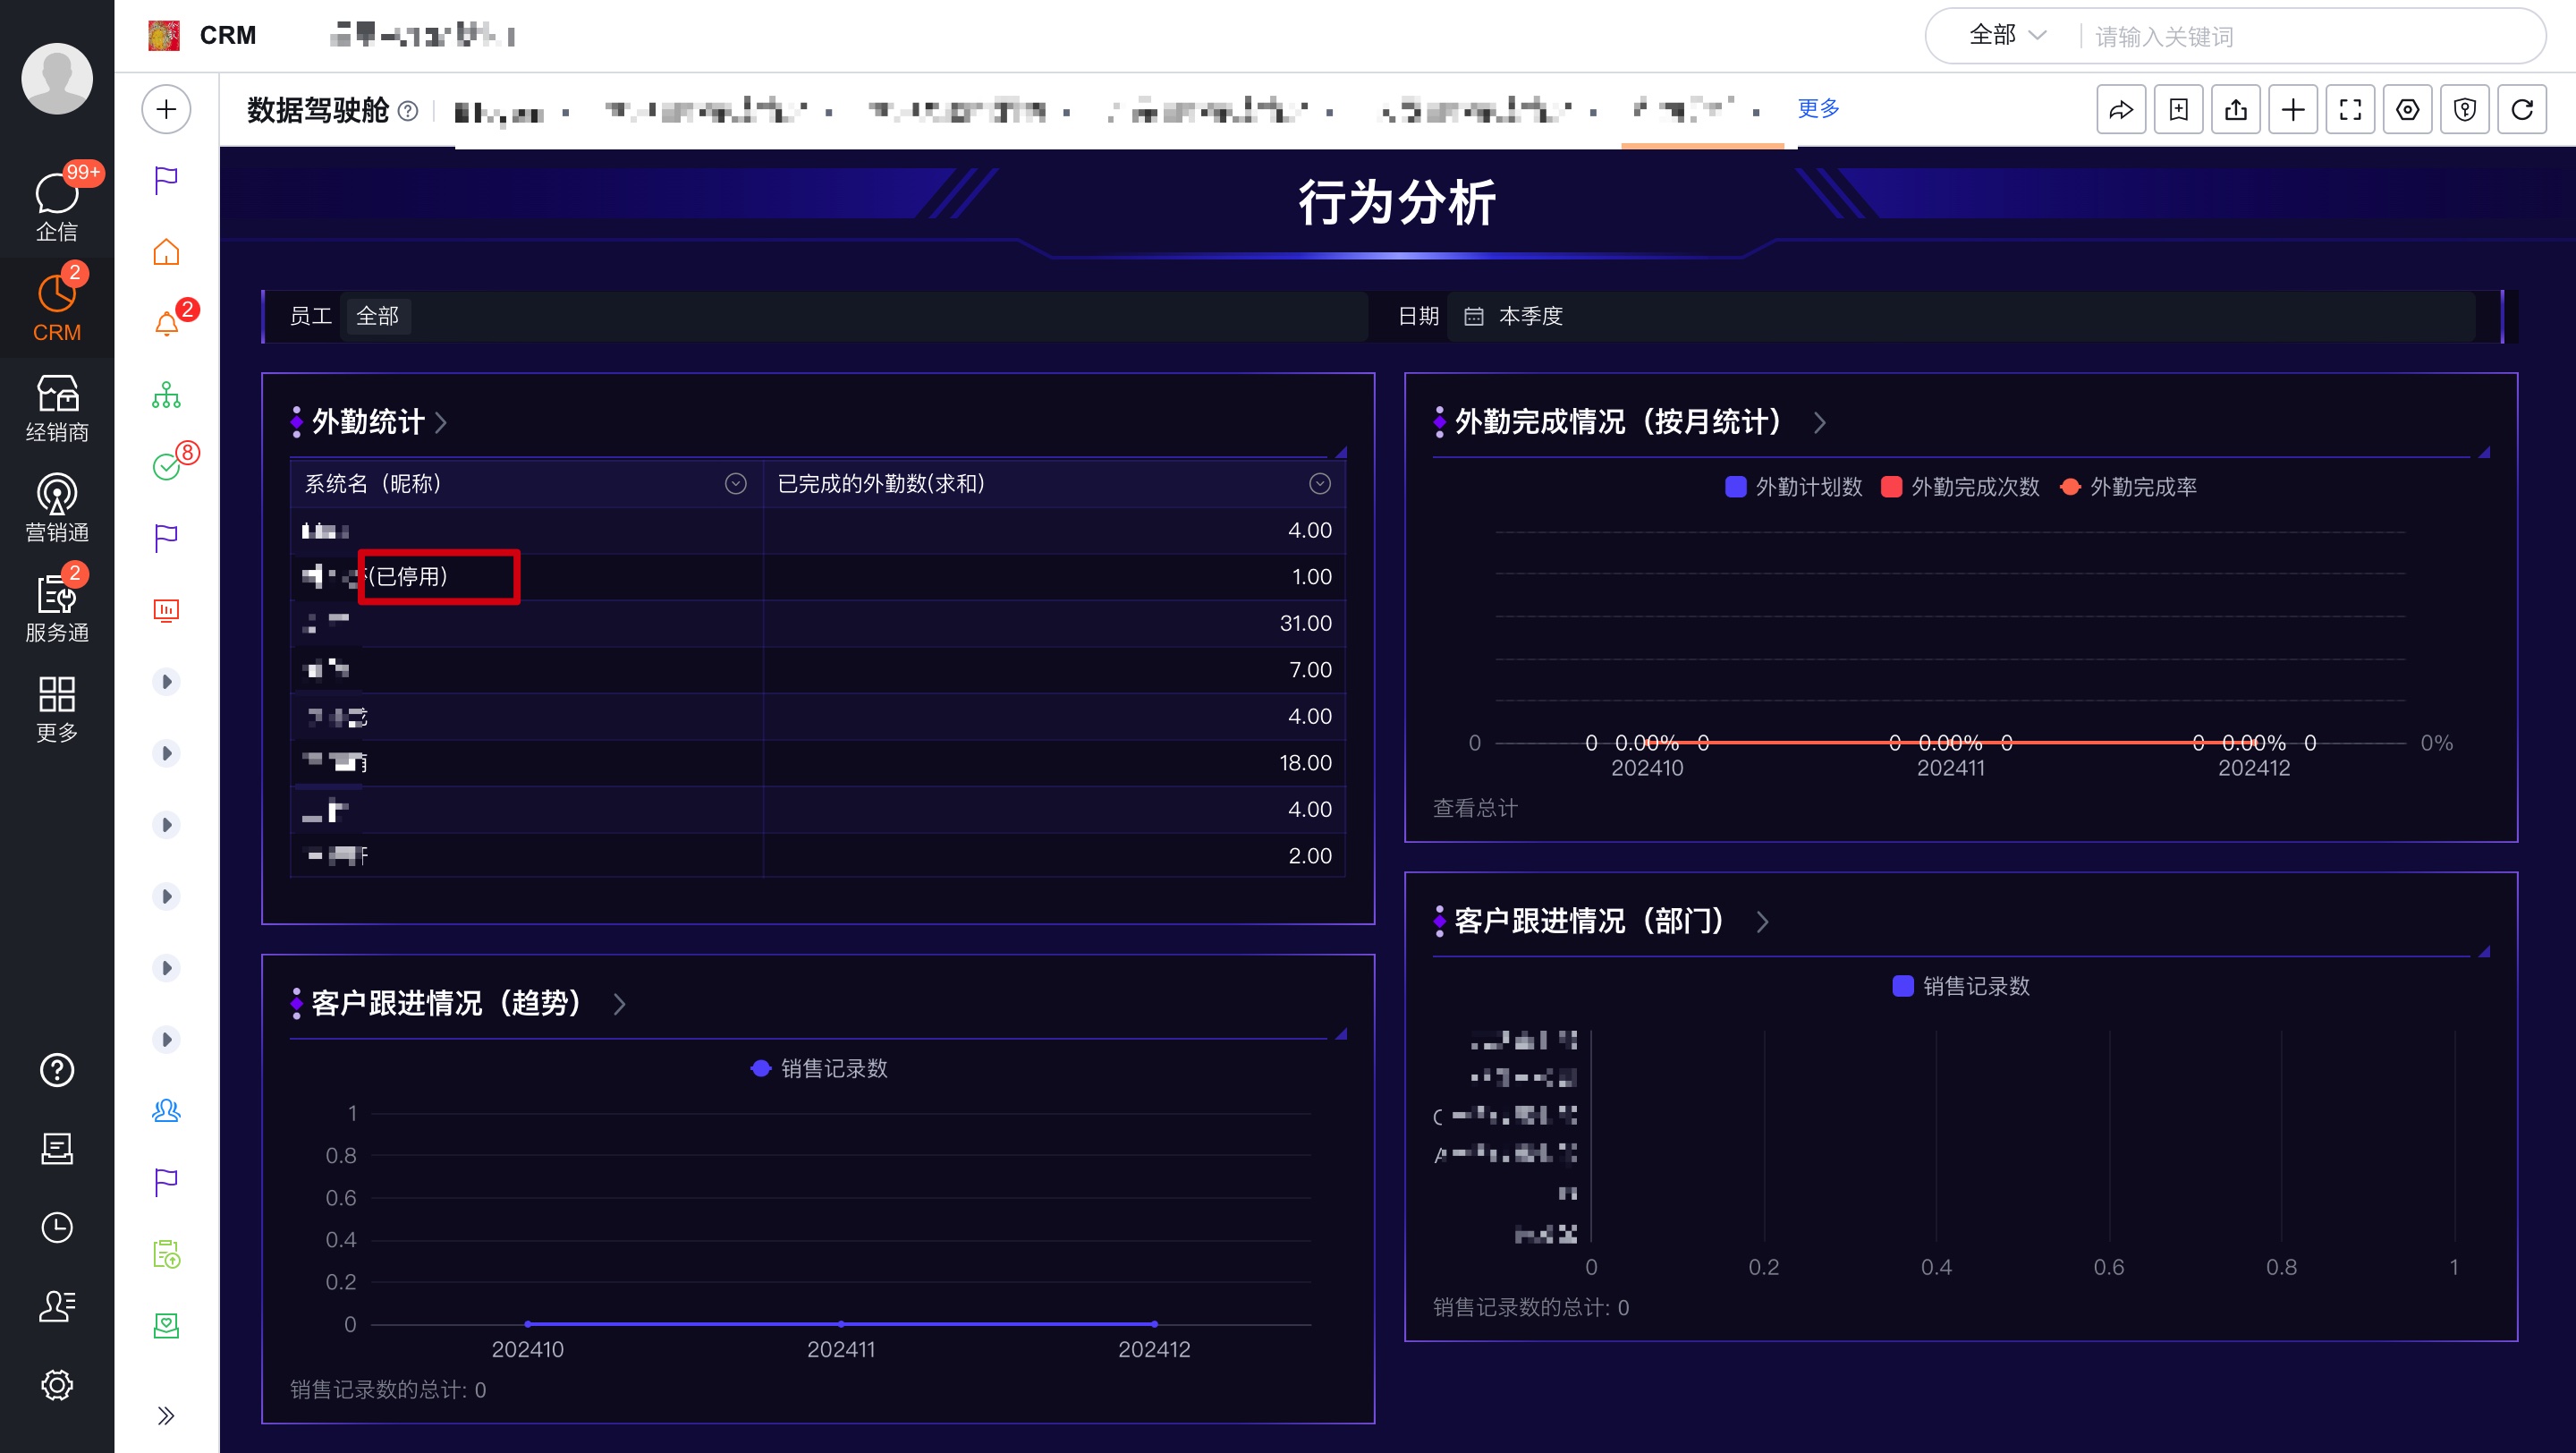Open the 系统名（昵称）column filter dropdown

(735, 484)
